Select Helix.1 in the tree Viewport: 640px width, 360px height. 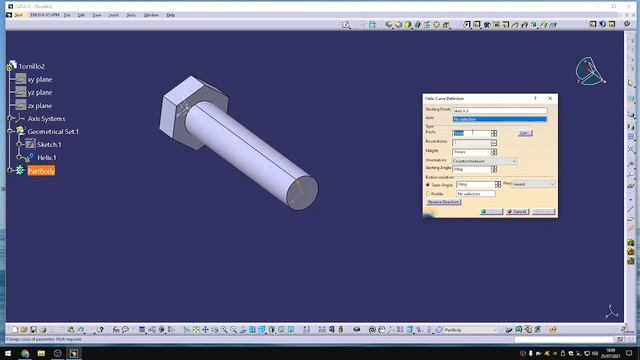coord(47,158)
